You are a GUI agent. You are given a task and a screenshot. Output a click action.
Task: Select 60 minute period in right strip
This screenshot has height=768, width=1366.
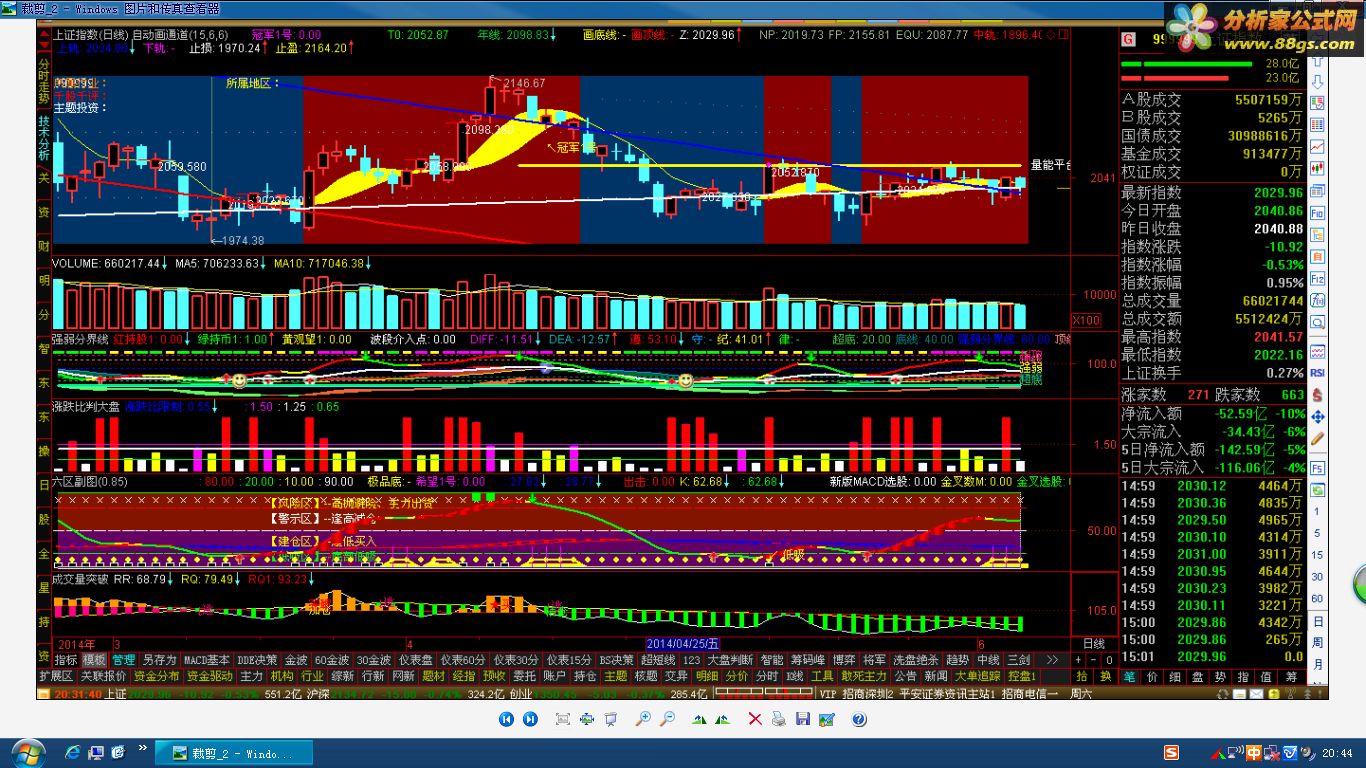point(1317,599)
